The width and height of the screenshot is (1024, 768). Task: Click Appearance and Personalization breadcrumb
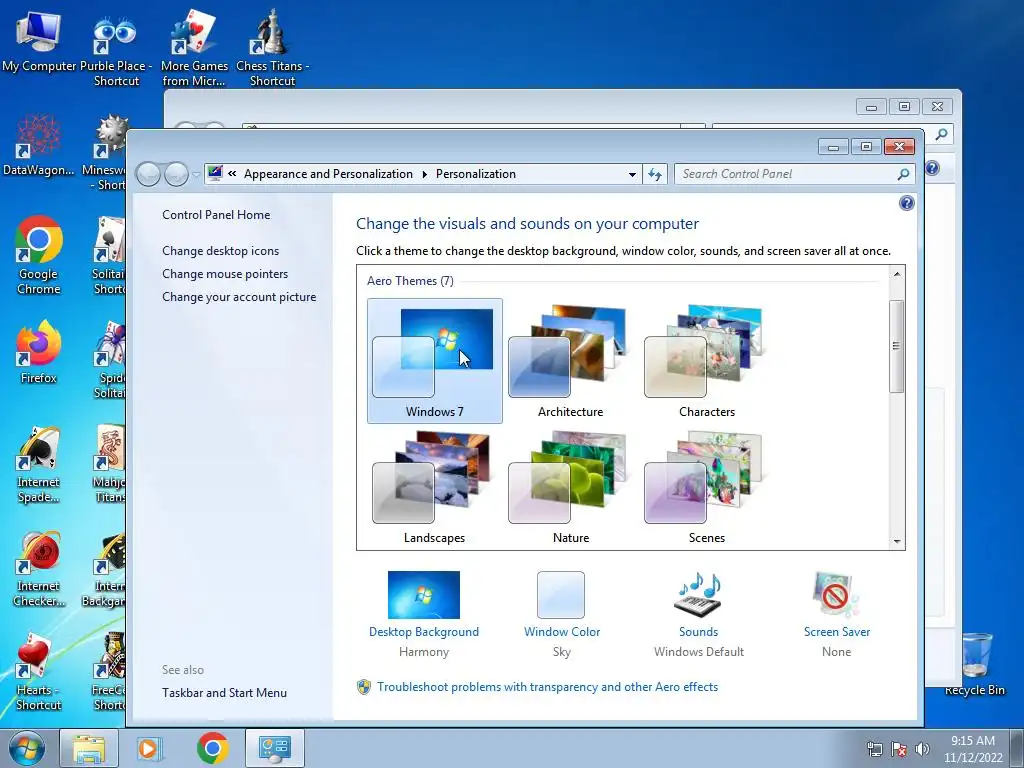328,174
